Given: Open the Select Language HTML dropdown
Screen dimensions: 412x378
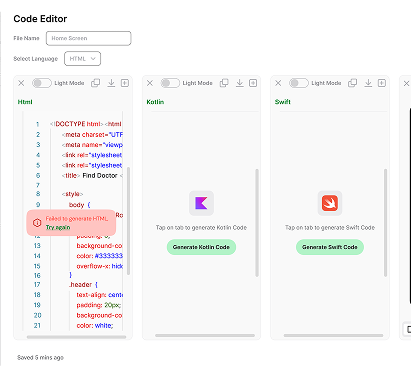Looking at the screenshot, I should pos(82,59).
